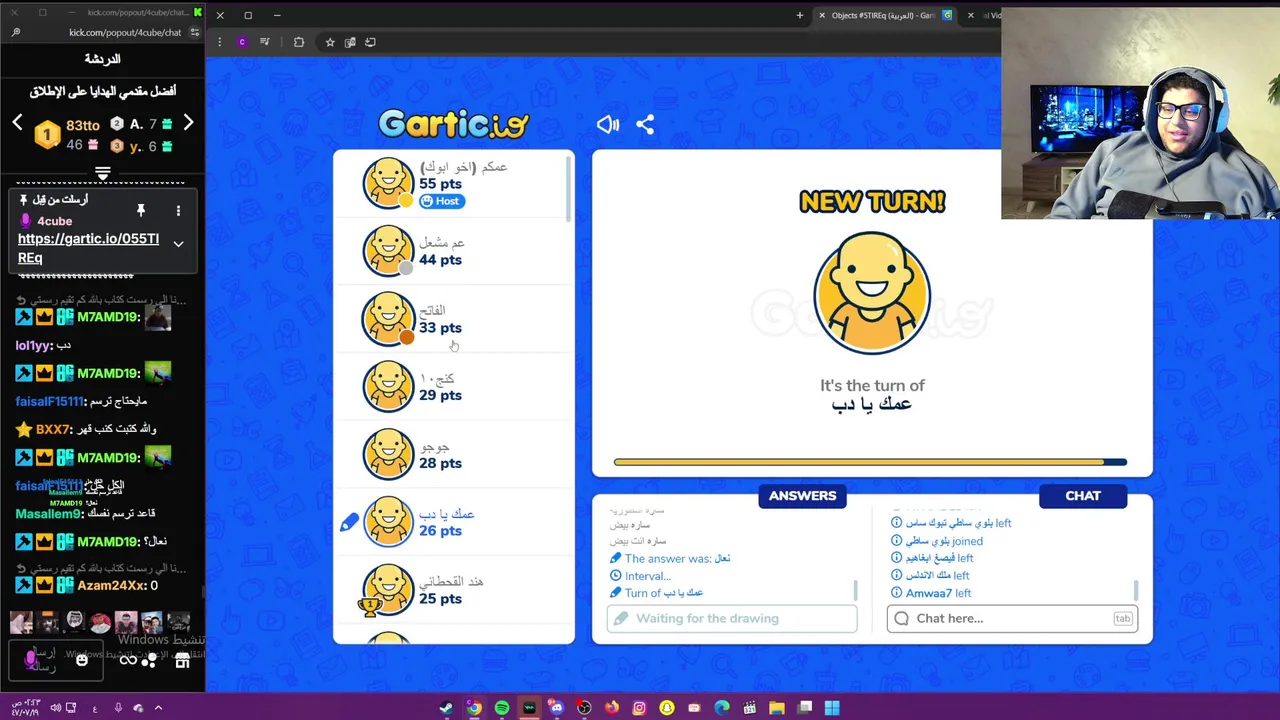Viewport: 1280px width, 720px height.
Task: Open a new browser tab with plus
Action: point(799,15)
